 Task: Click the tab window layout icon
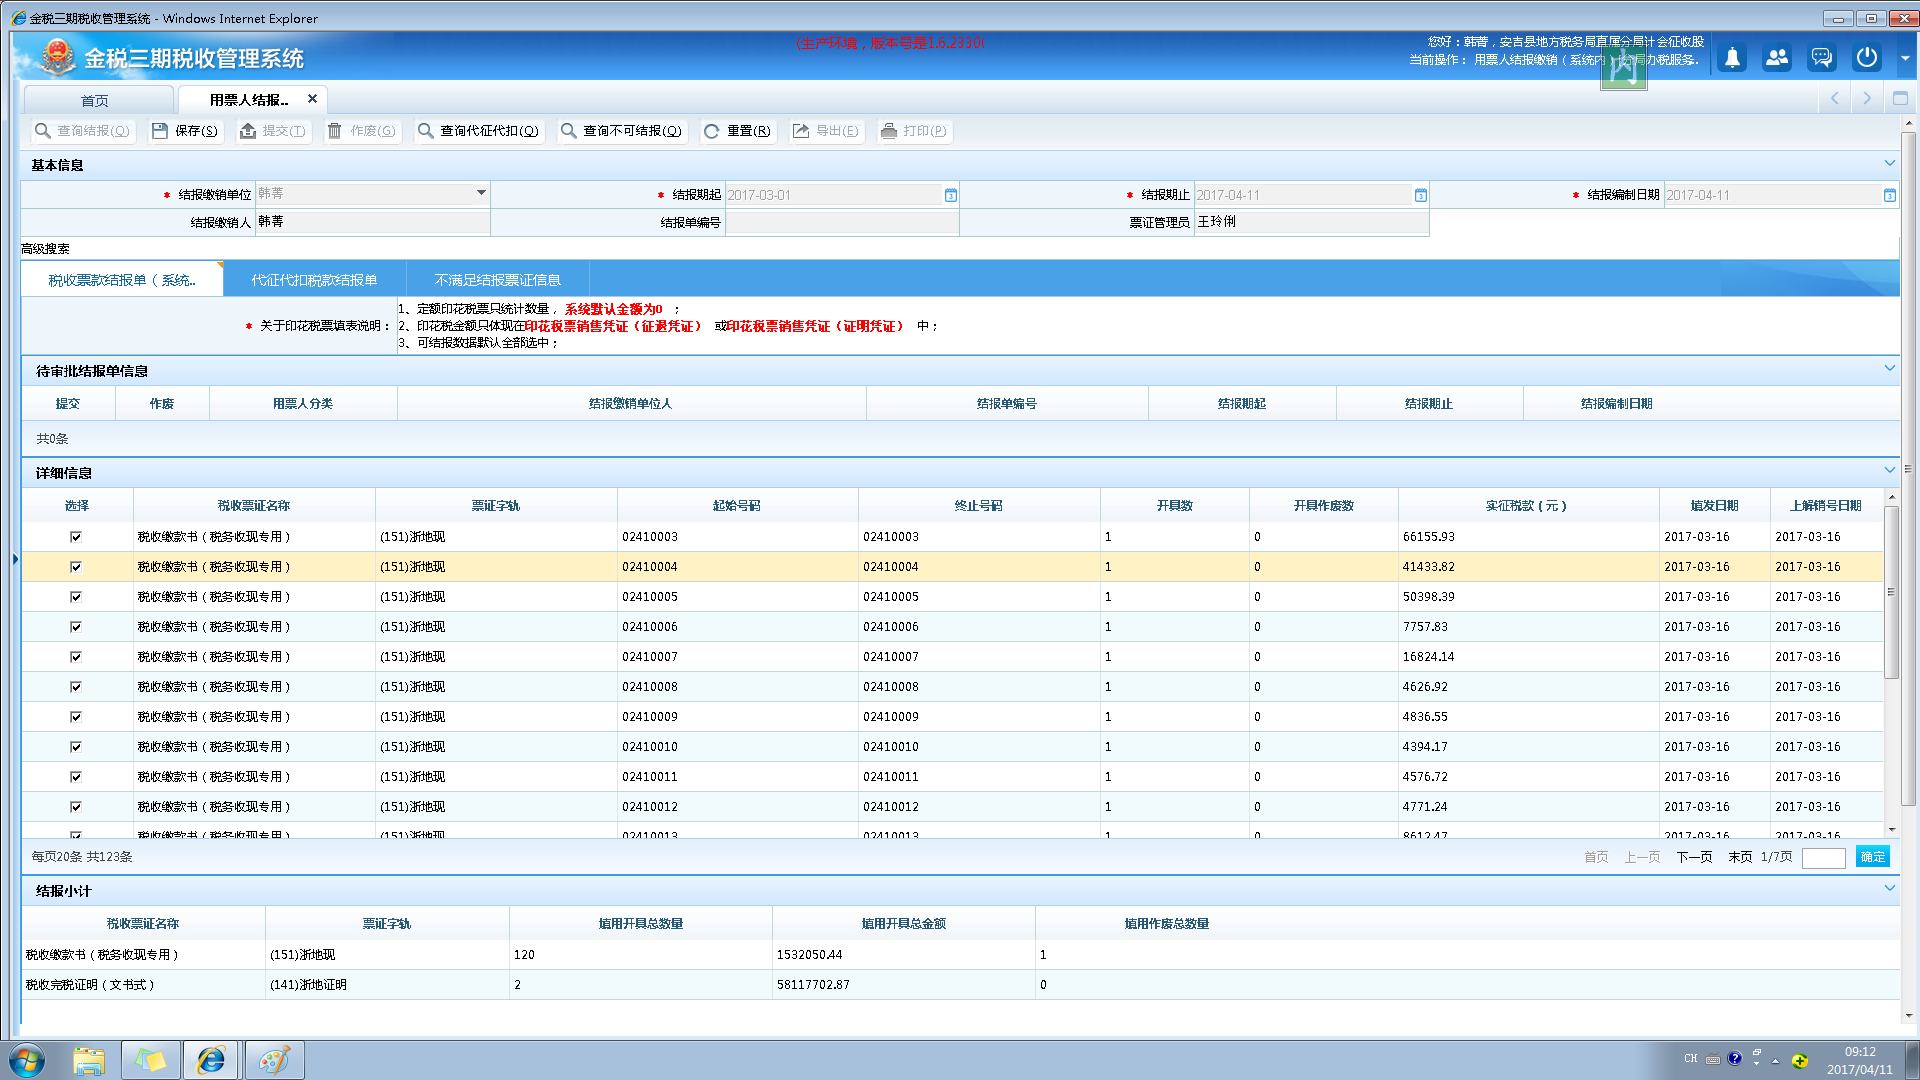pos(1900,98)
